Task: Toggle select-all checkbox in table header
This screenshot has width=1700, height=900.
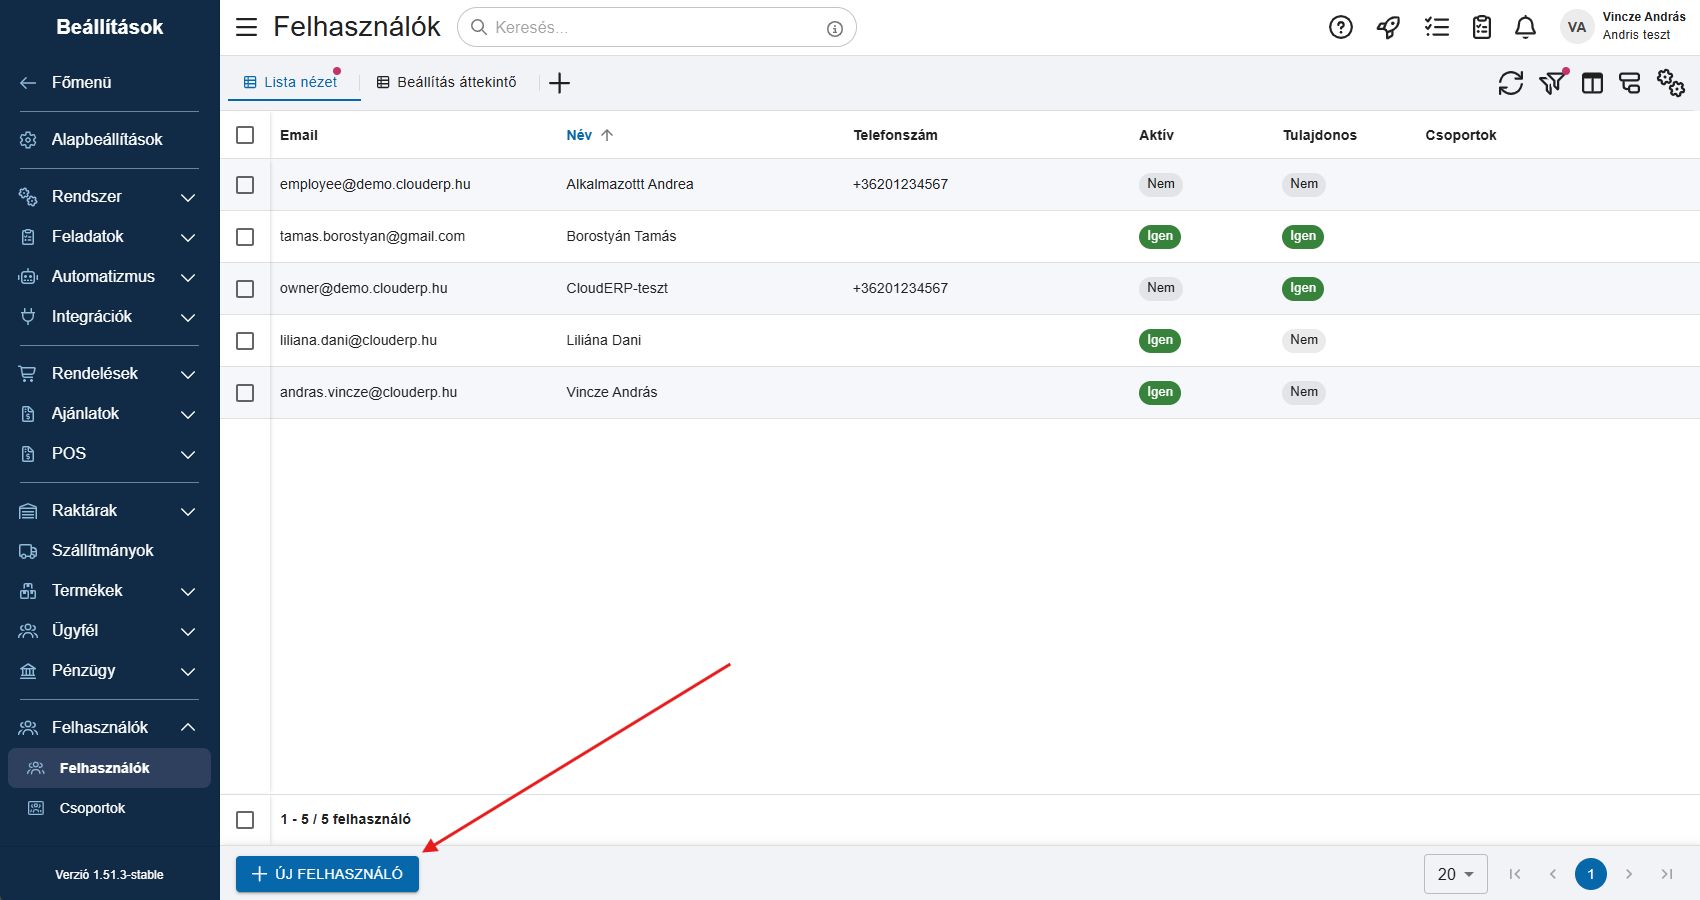Action: tap(245, 135)
